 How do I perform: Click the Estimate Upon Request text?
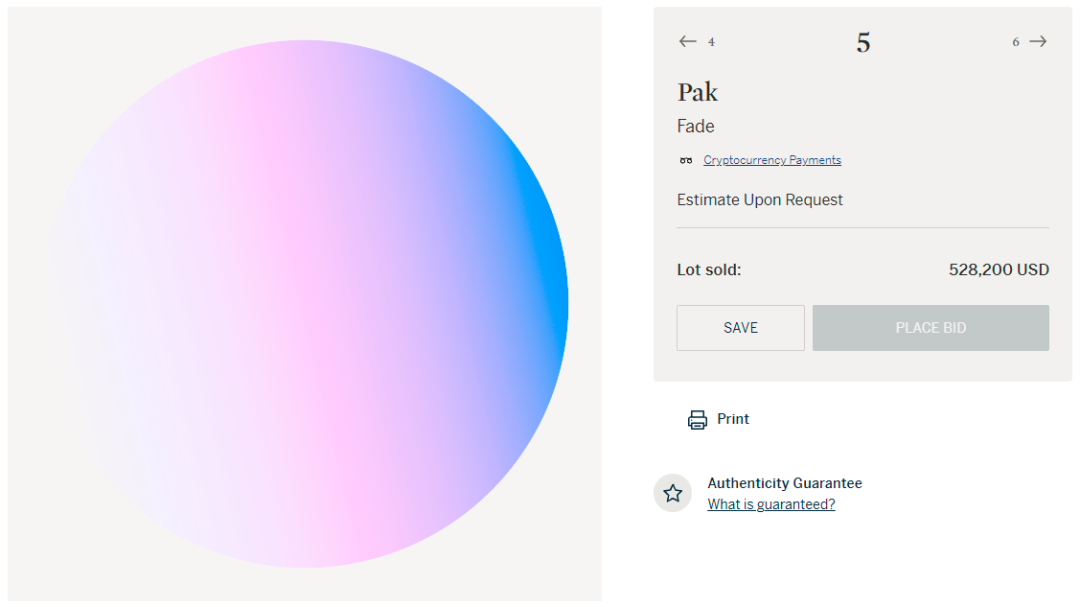click(x=760, y=200)
